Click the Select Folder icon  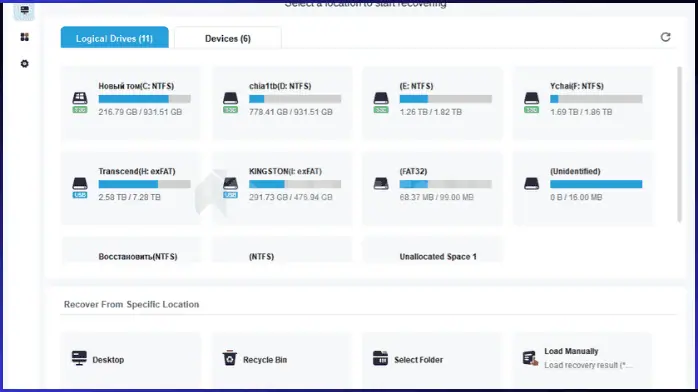tap(380, 358)
